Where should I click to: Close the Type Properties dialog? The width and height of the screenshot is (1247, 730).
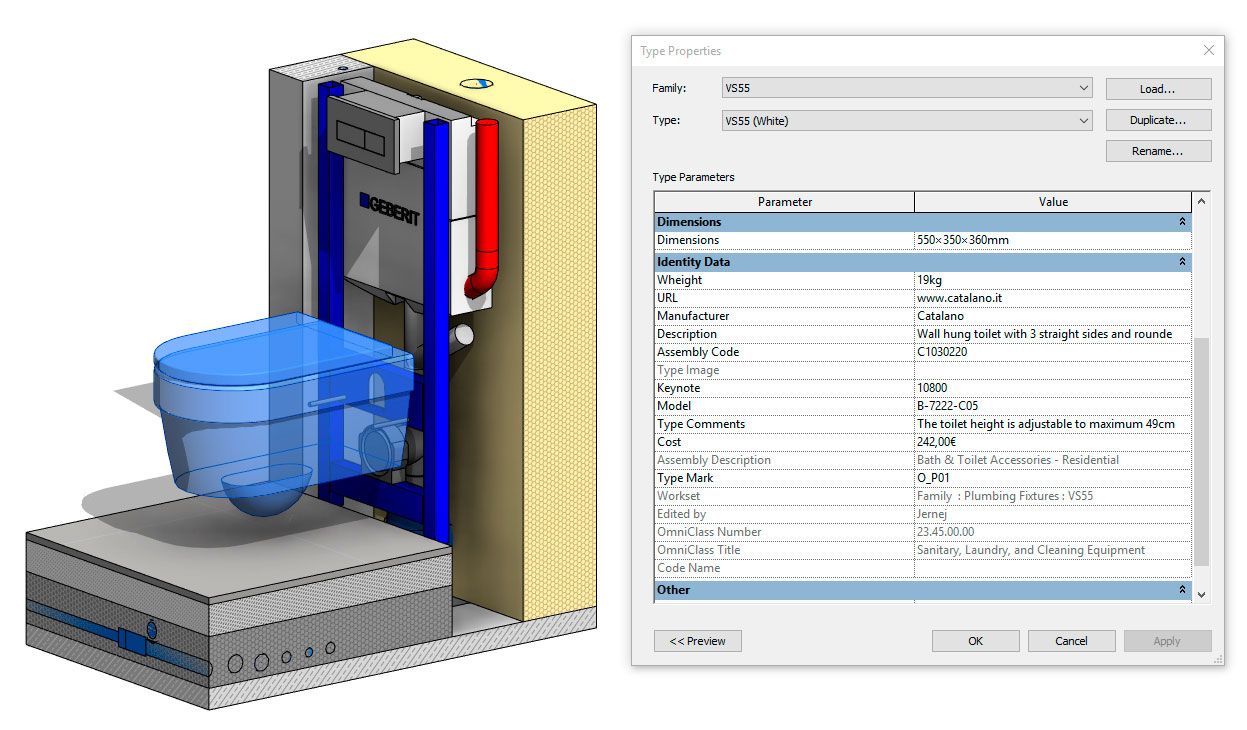click(1209, 51)
